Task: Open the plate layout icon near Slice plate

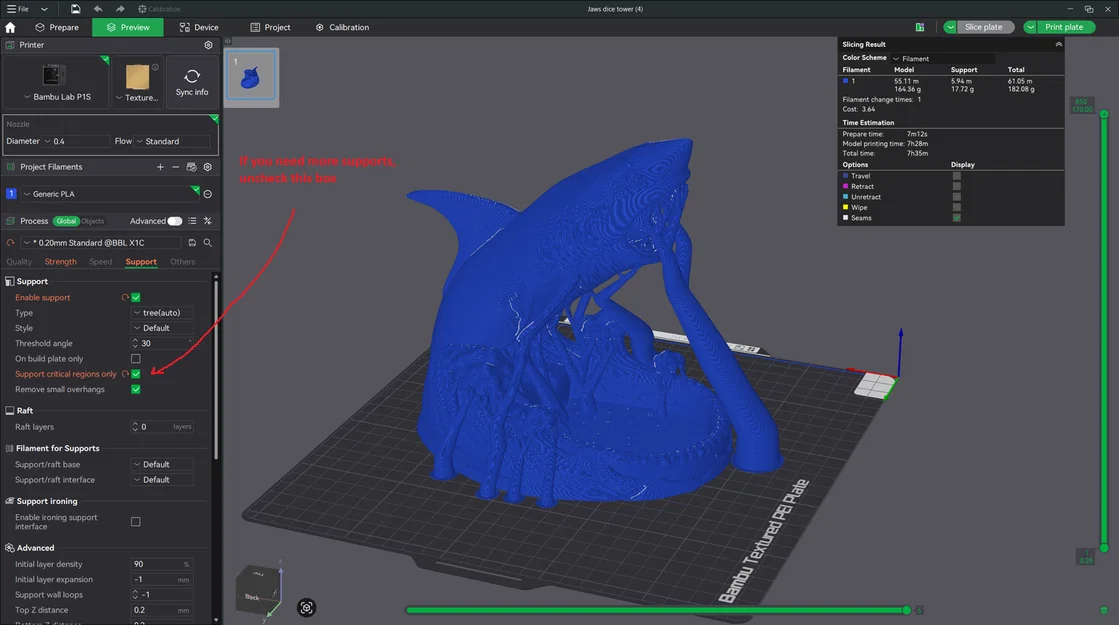Action: 920,27
